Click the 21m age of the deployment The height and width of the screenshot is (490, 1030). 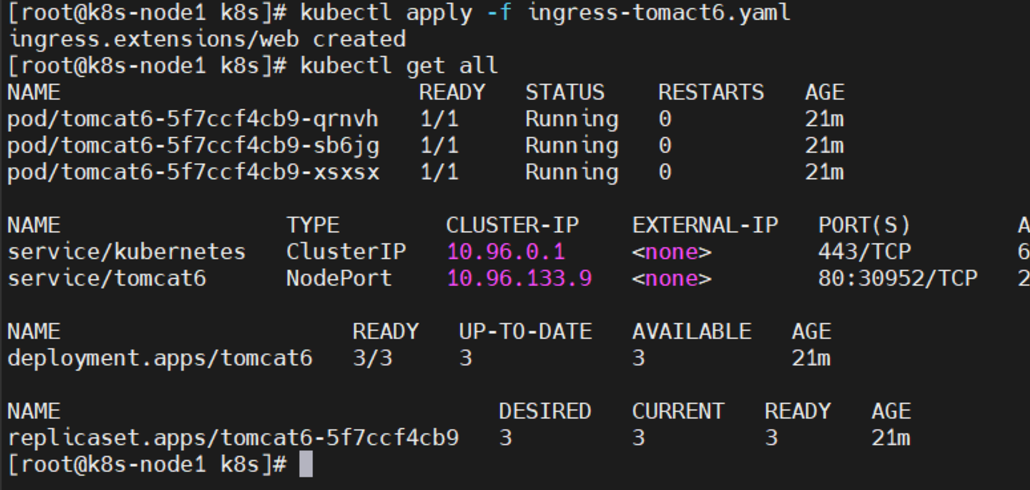click(811, 359)
